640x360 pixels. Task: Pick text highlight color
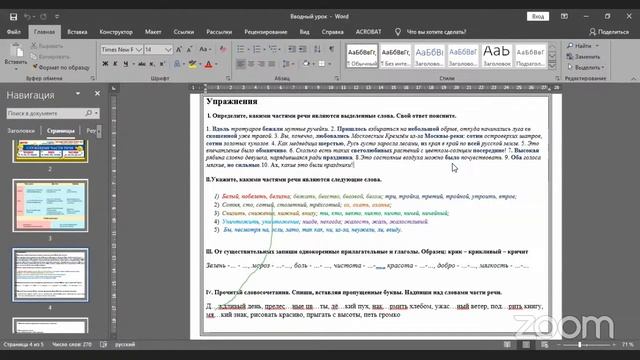[x=192, y=64]
